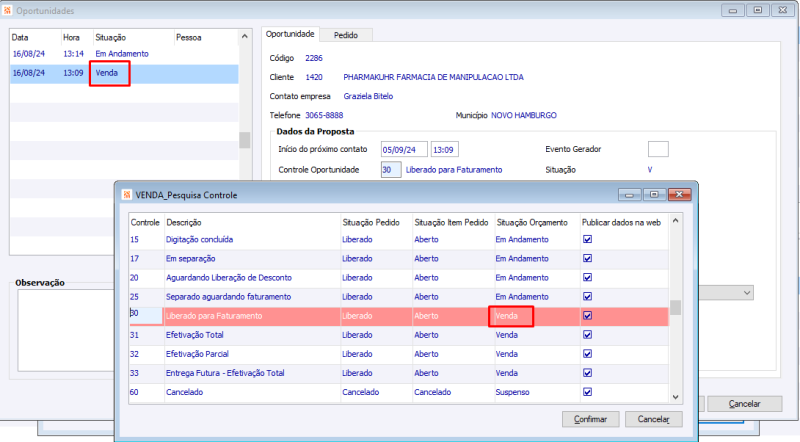This screenshot has height=442, width=800.
Task: Click Cancelar in the Oportunidades window
Action: [x=744, y=404]
